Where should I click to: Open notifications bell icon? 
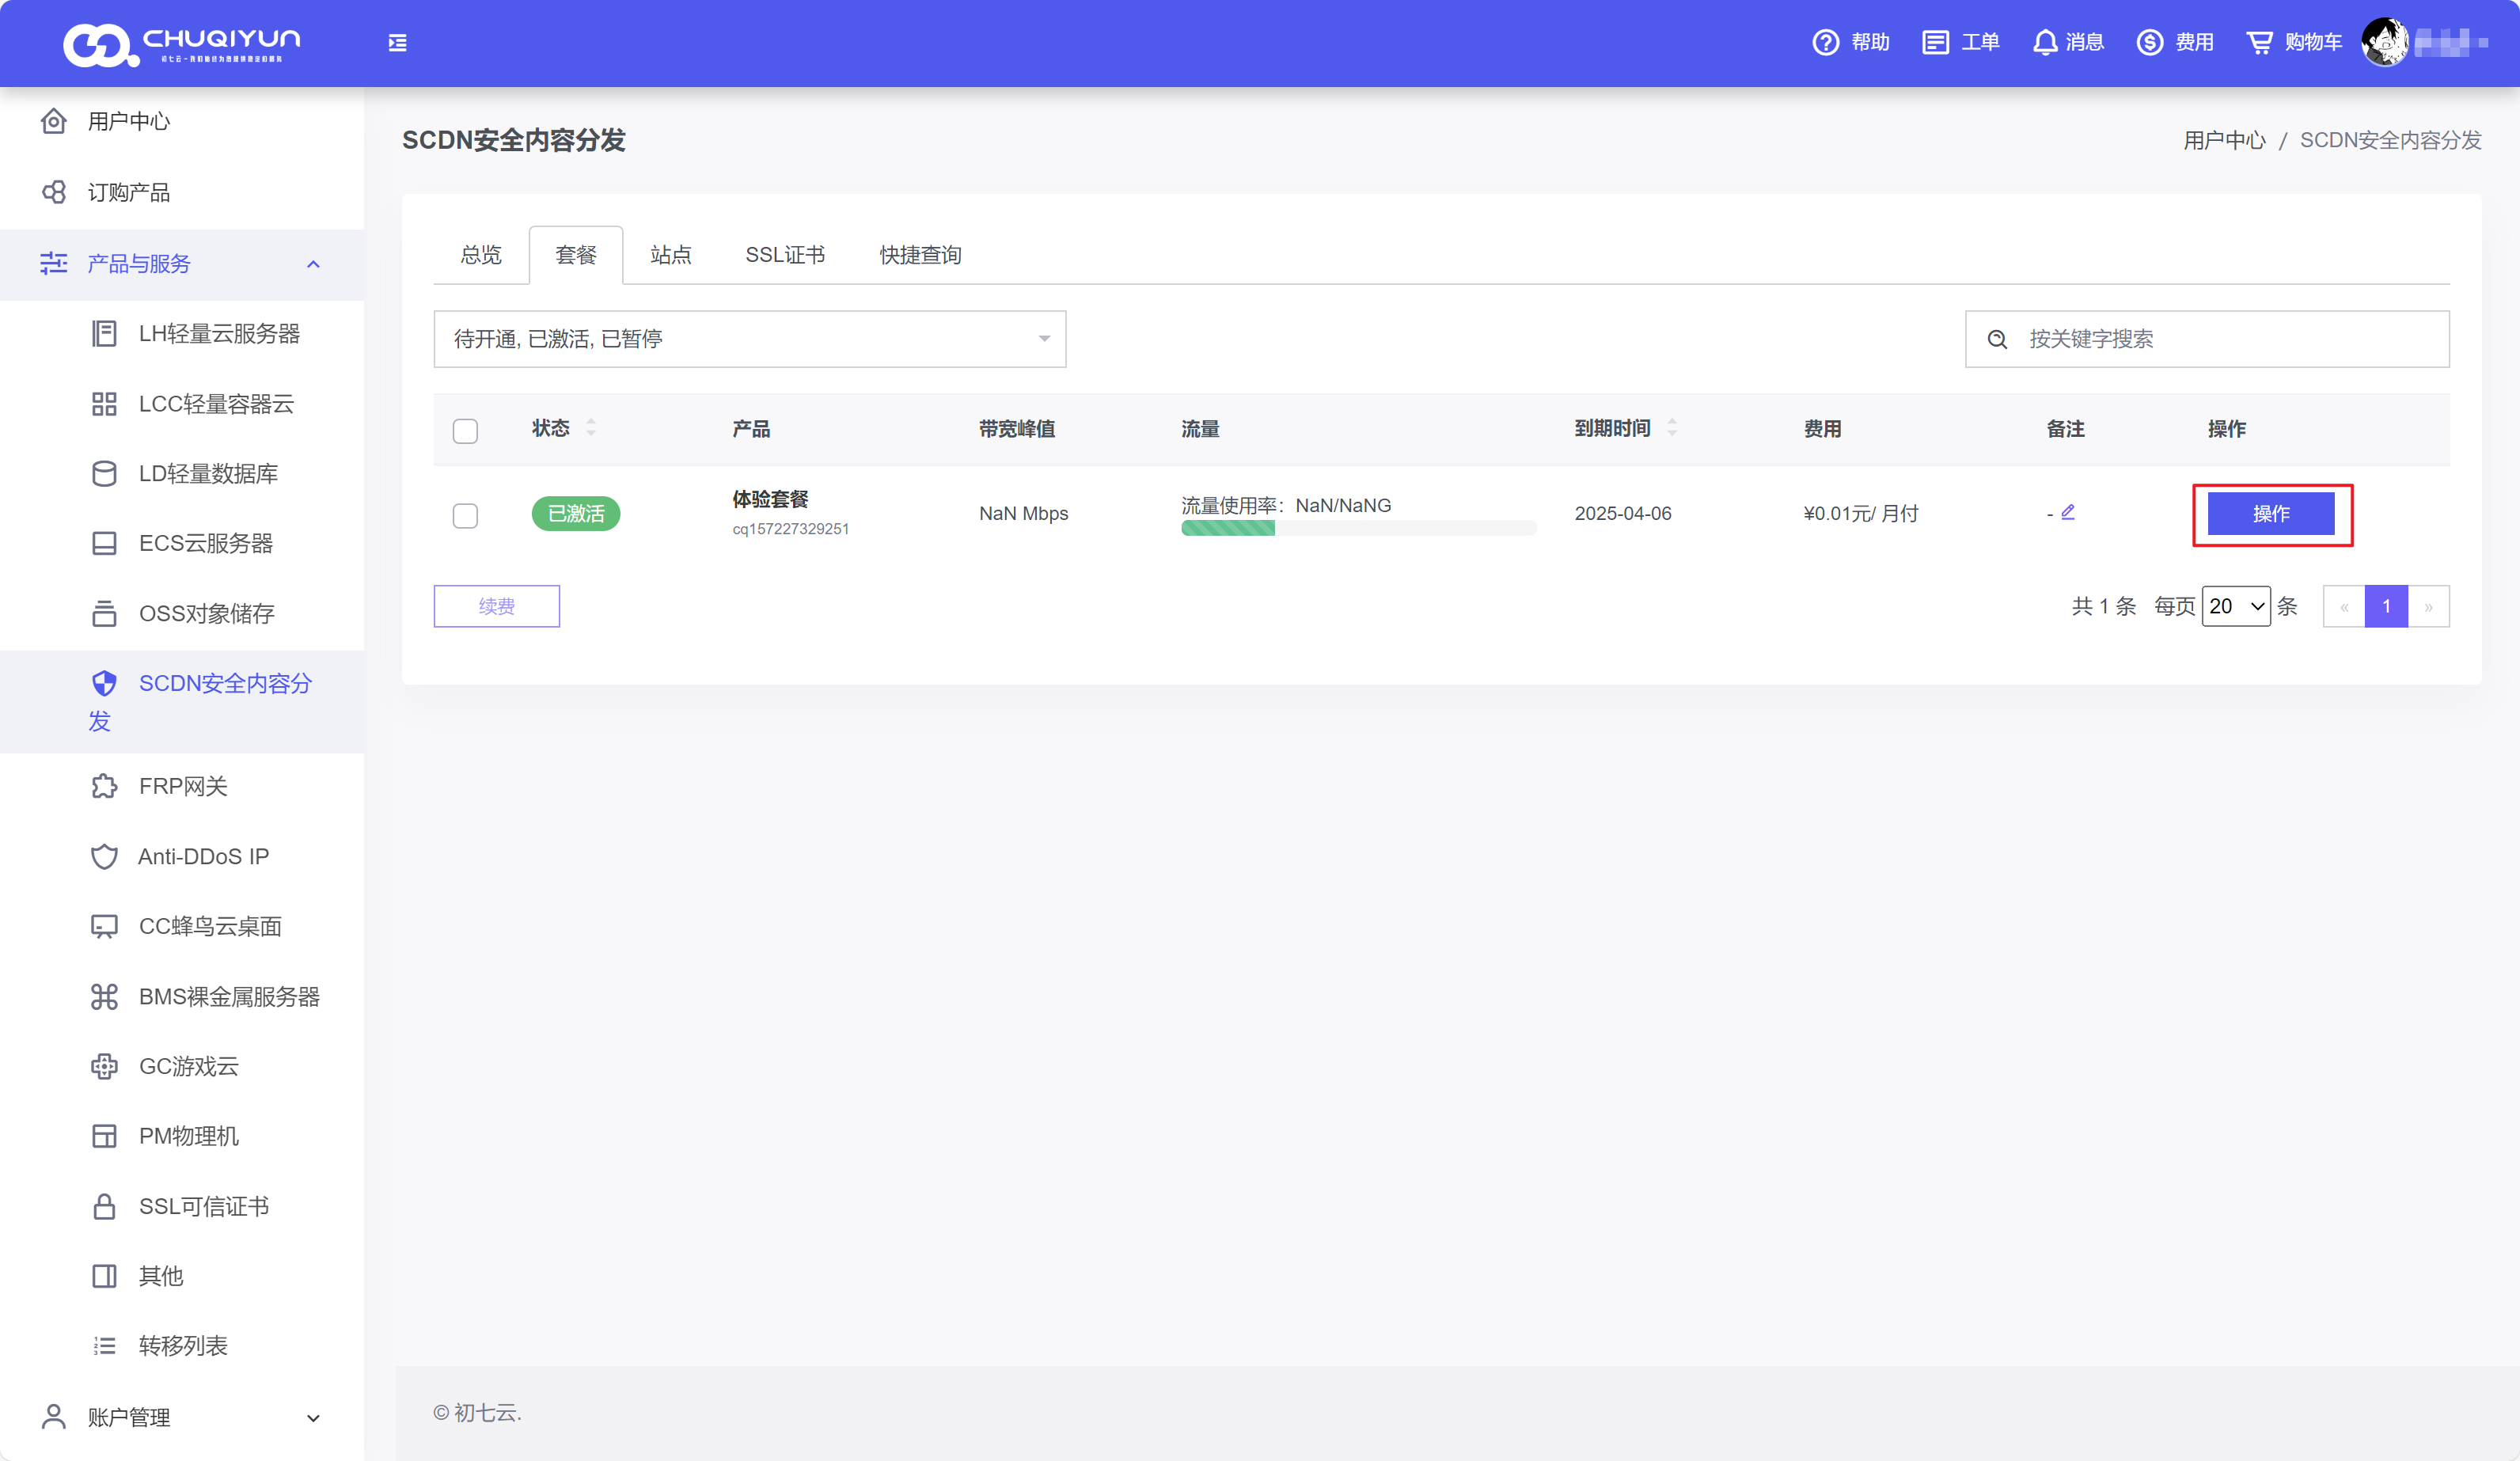point(2045,42)
